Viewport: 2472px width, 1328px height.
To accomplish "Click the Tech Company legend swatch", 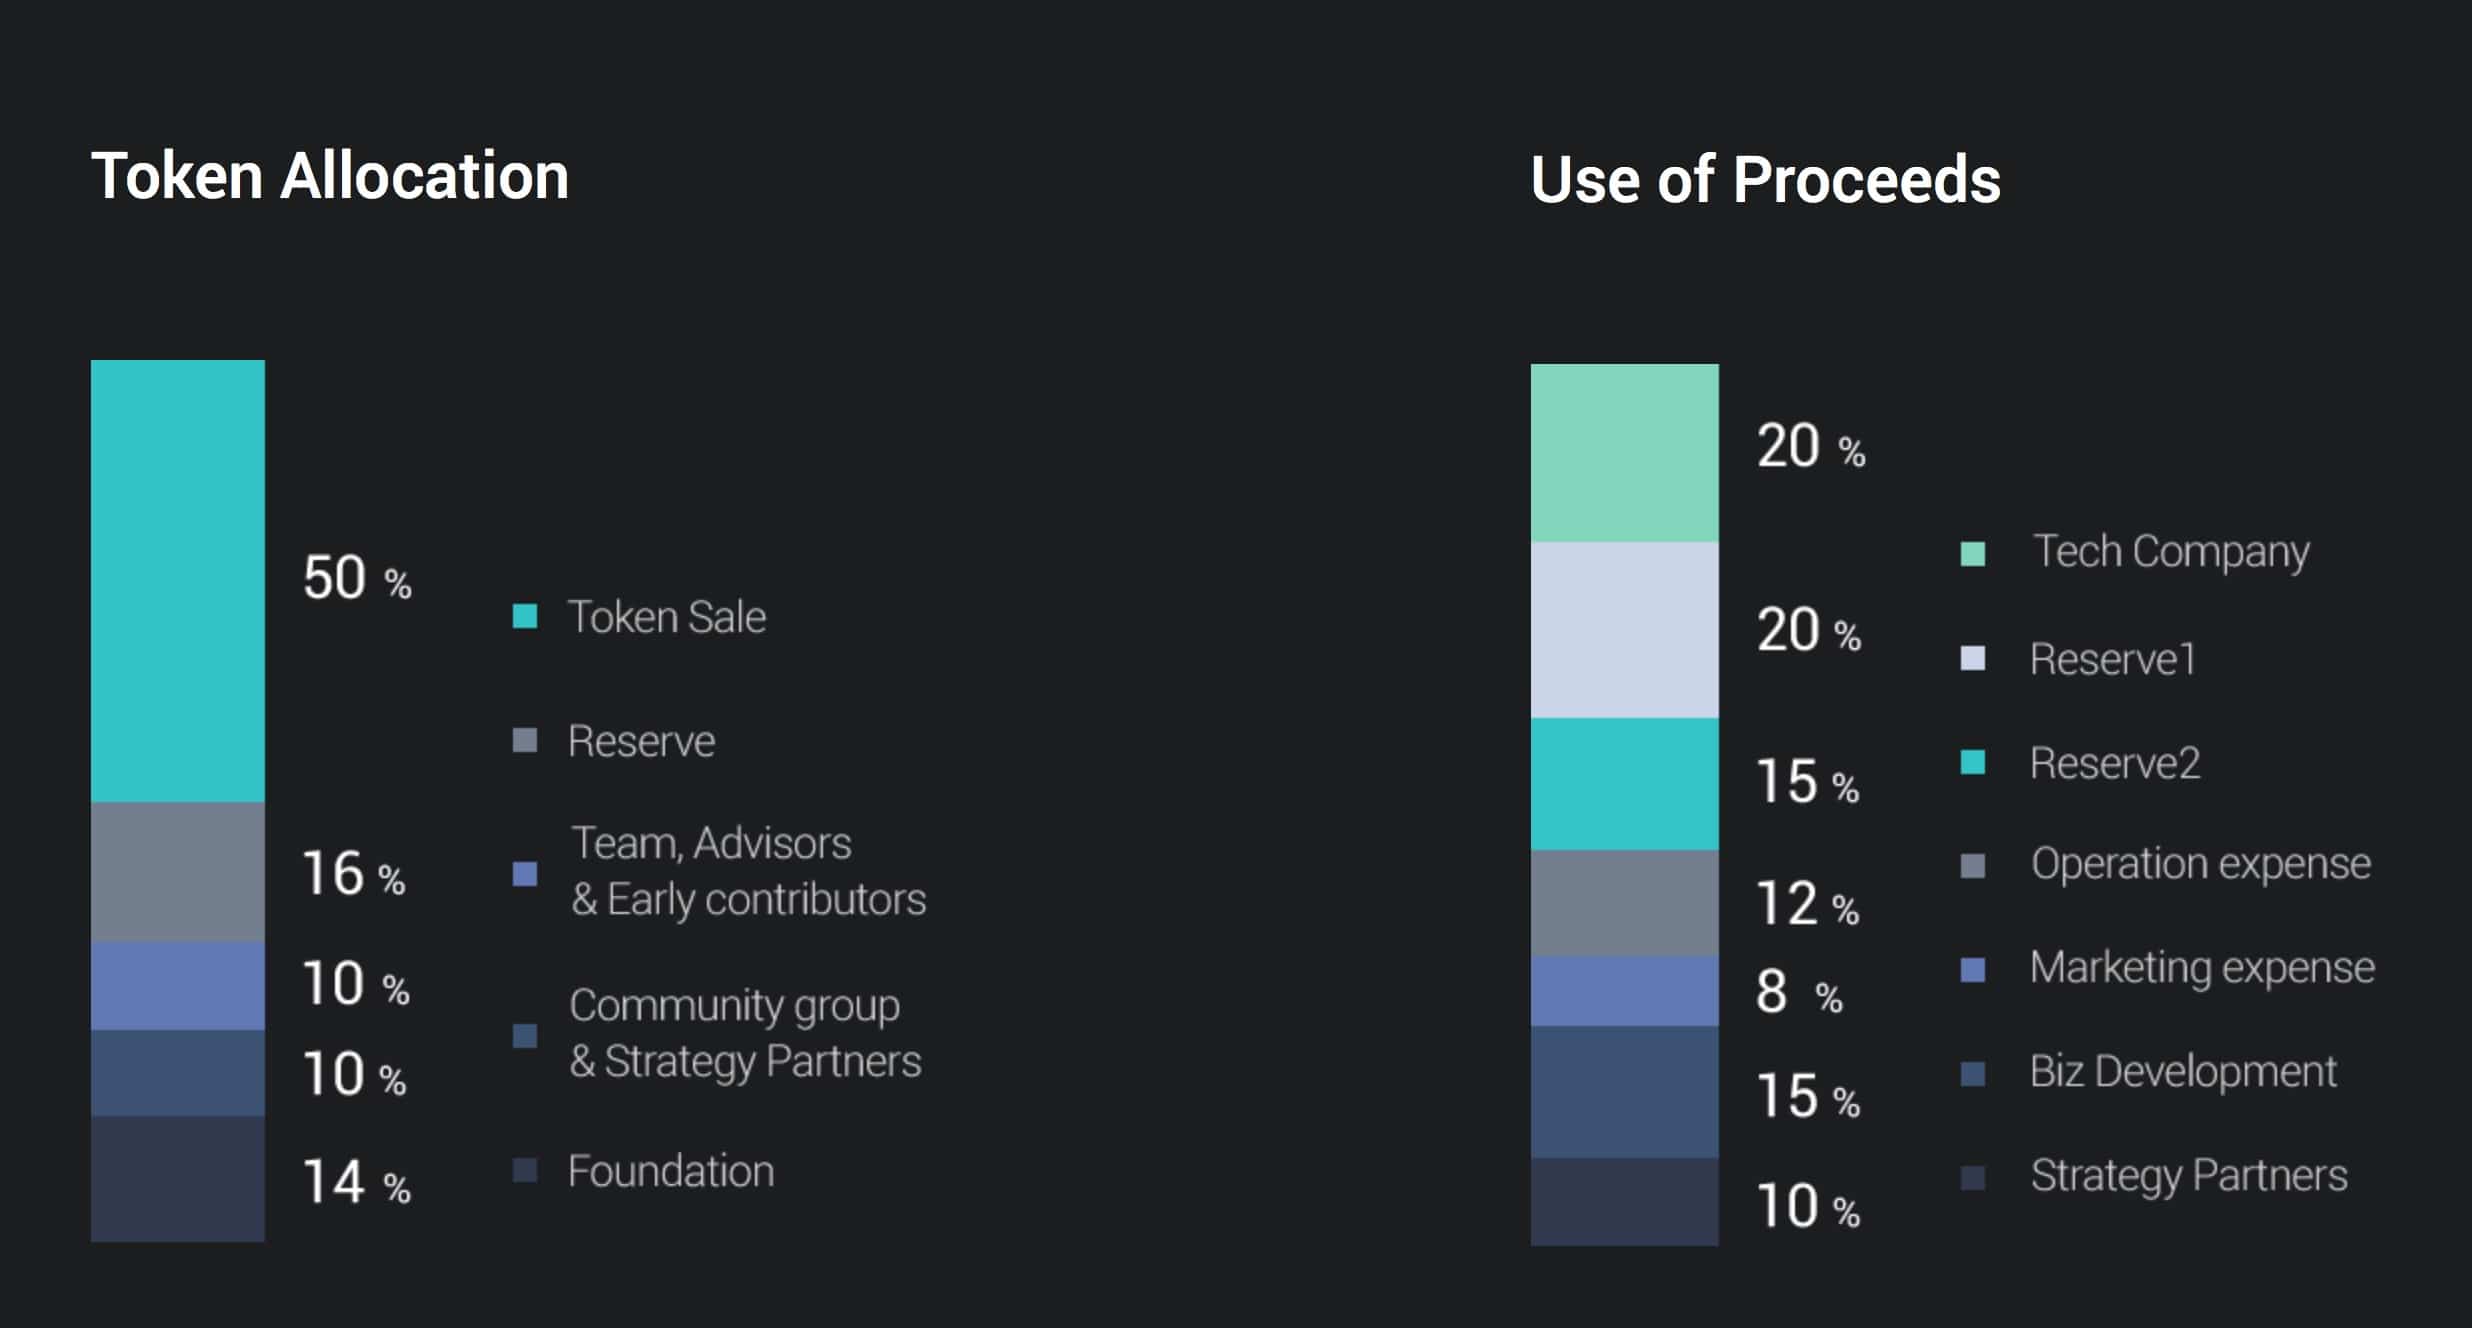I will pos(1973,553).
